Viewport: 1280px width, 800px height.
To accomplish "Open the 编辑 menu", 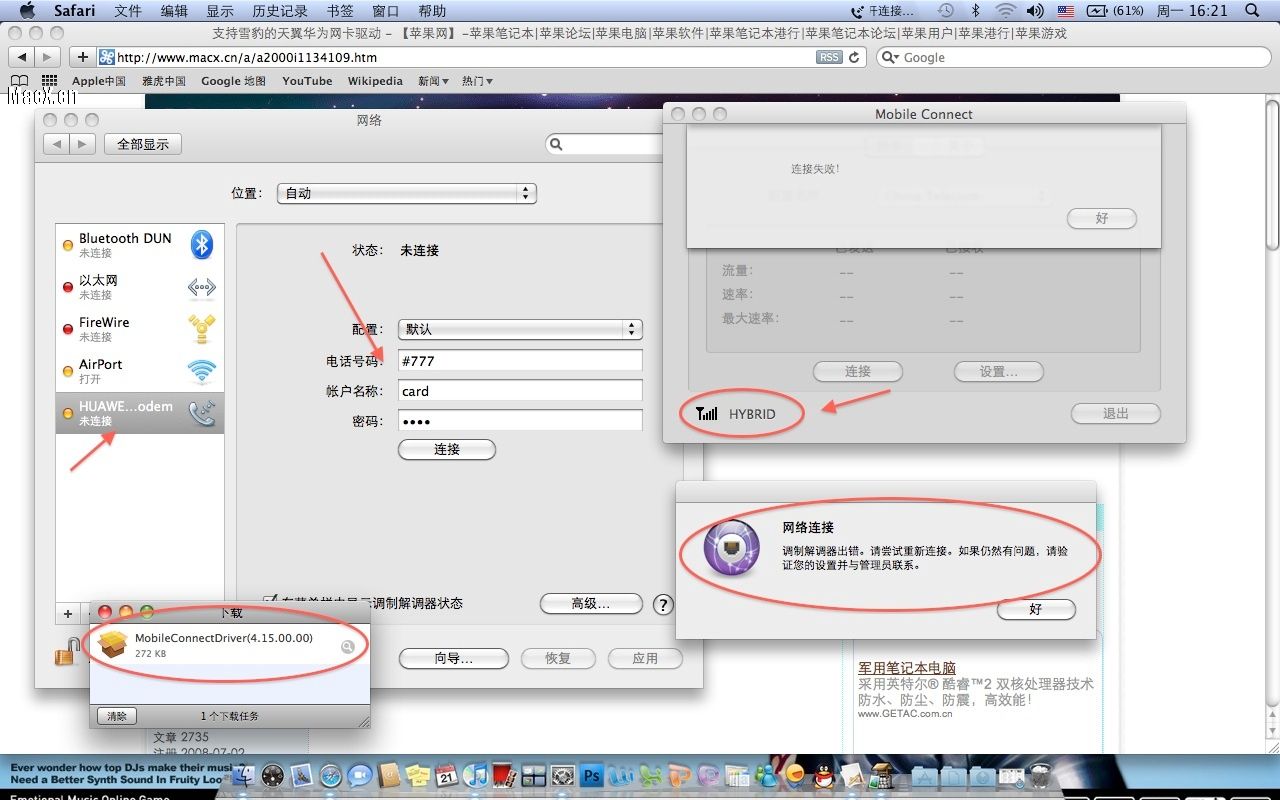I will (x=174, y=11).
